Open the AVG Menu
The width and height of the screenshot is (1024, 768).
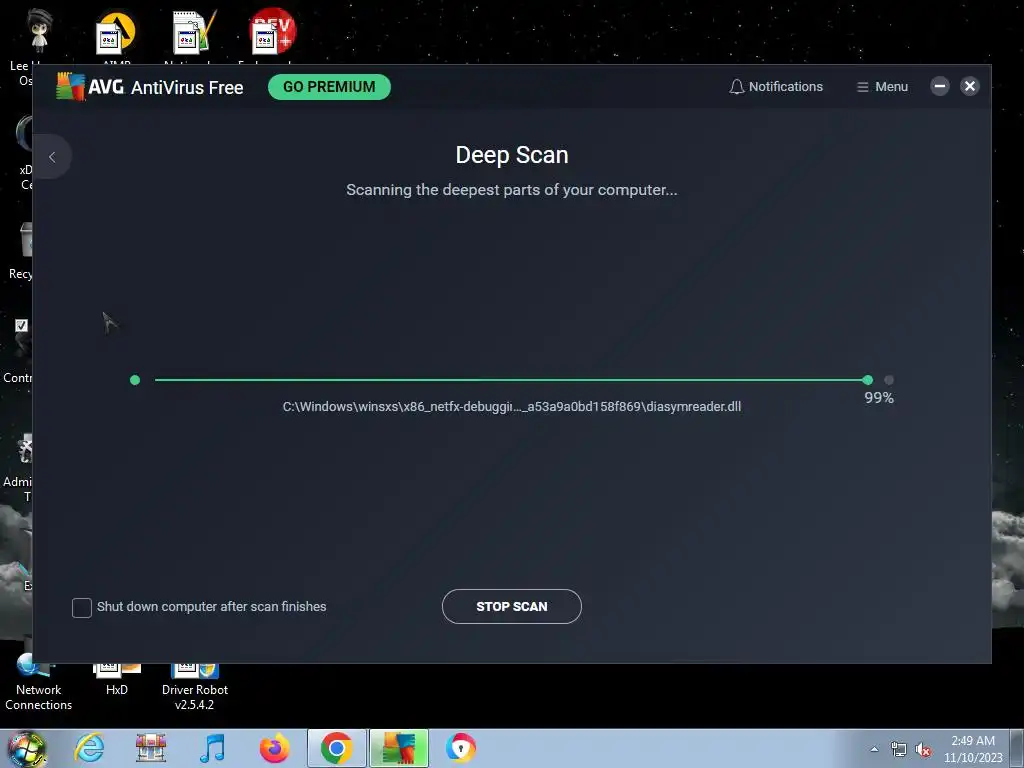(882, 86)
